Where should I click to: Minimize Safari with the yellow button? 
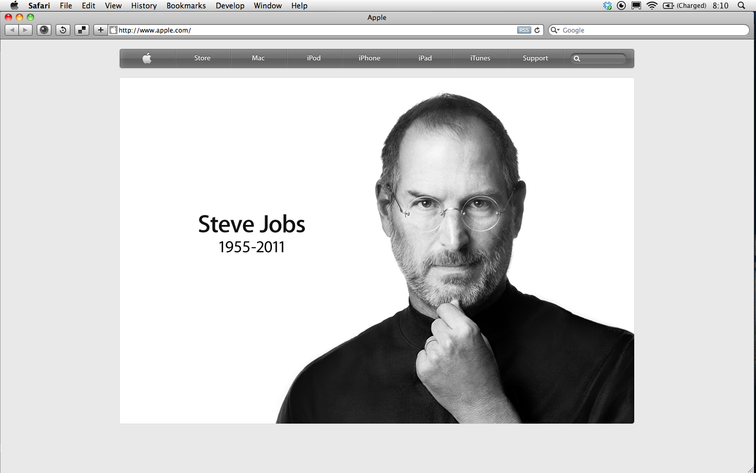(x=19, y=17)
